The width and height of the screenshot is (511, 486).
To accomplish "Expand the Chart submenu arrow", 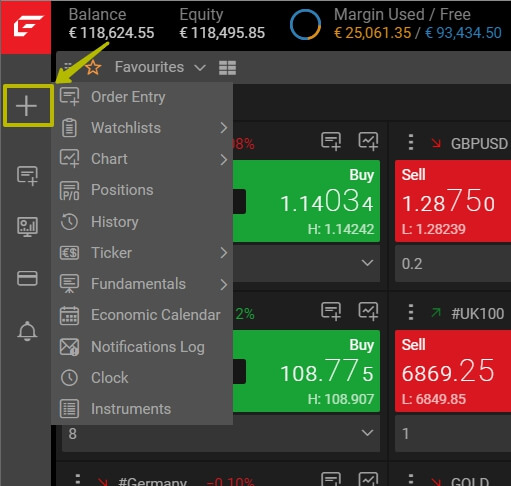I will click(x=224, y=160).
